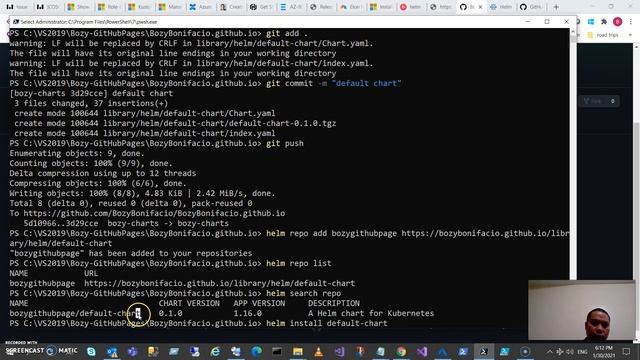
Task: Open the browser extensions puzzle icon
Action: (x=604, y=22)
